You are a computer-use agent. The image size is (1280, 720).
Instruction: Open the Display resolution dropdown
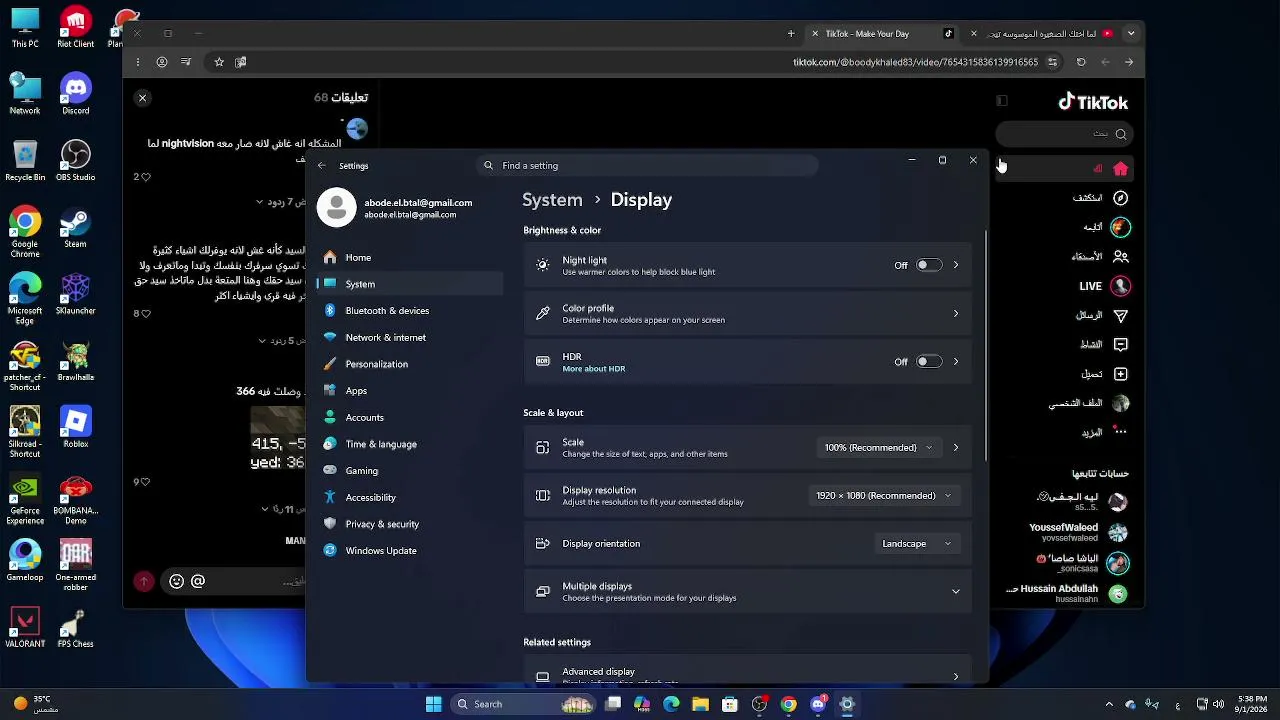coord(884,495)
